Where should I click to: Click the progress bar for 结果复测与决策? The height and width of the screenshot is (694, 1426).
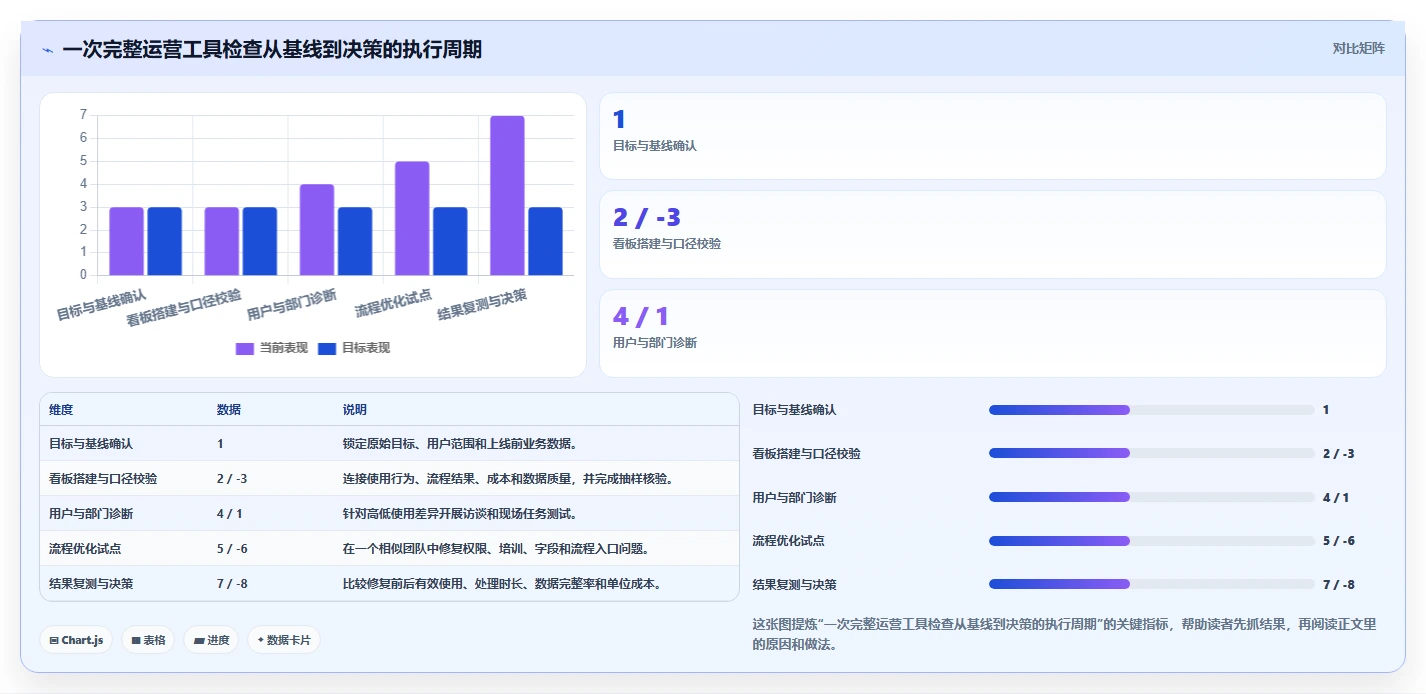point(1151,584)
